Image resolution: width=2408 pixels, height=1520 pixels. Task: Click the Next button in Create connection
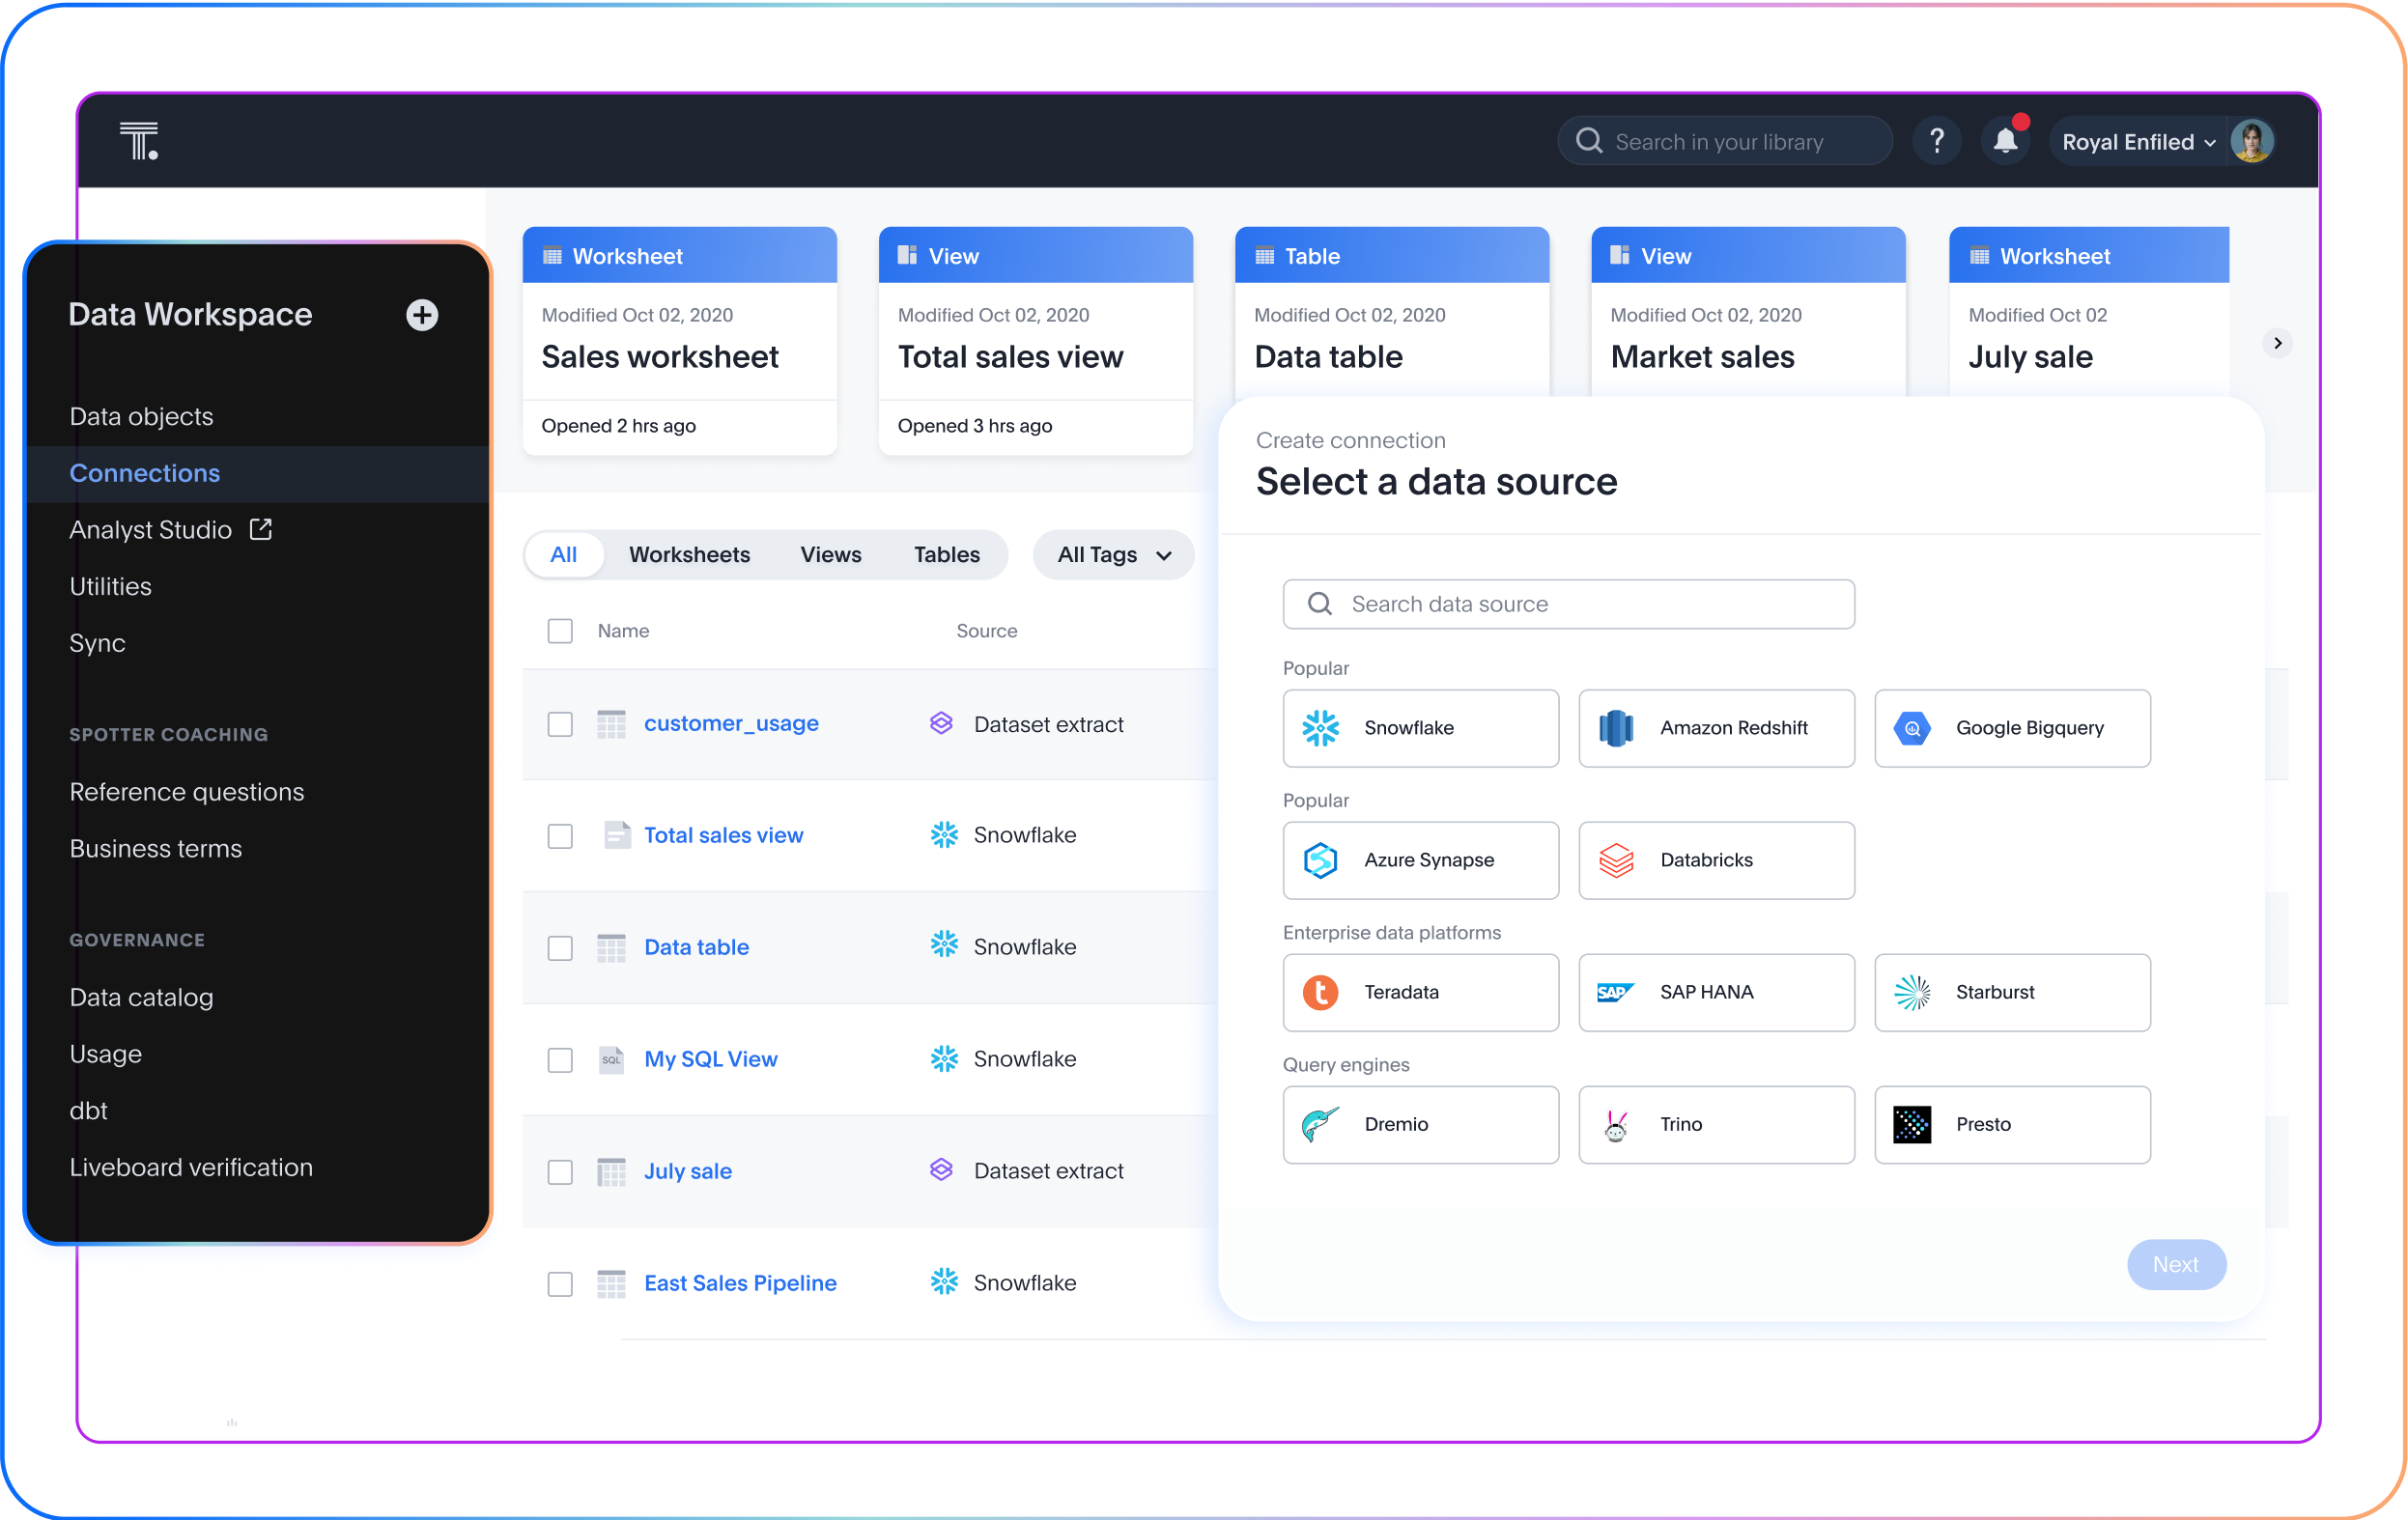[x=2176, y=1264]
